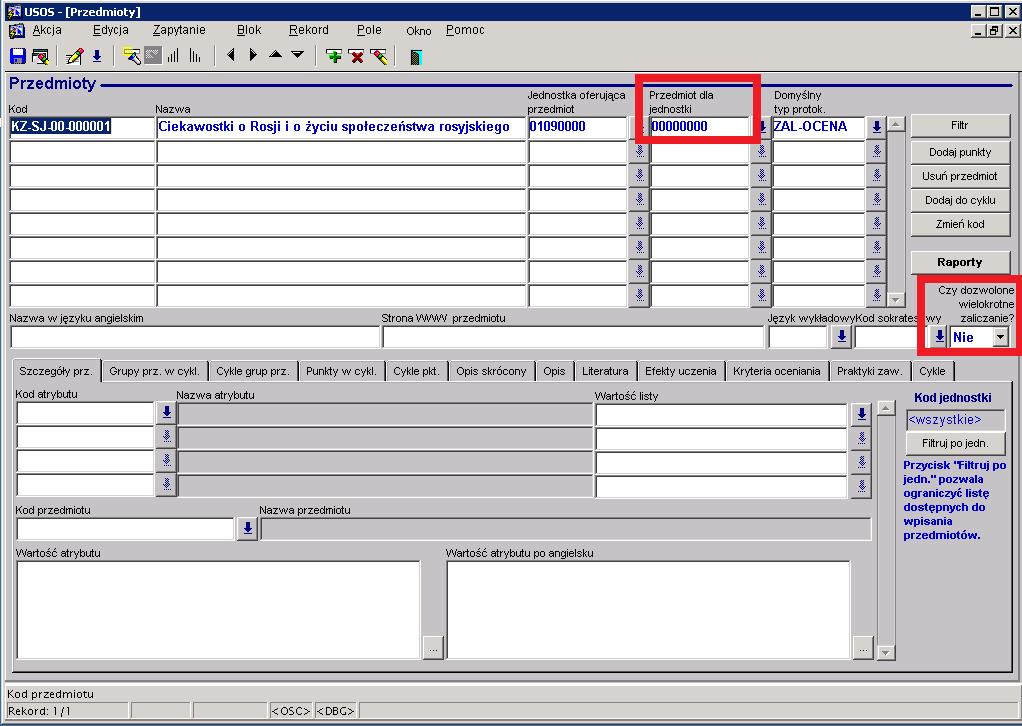Click the door Exit toolbar icon

[x=416, y=57]
